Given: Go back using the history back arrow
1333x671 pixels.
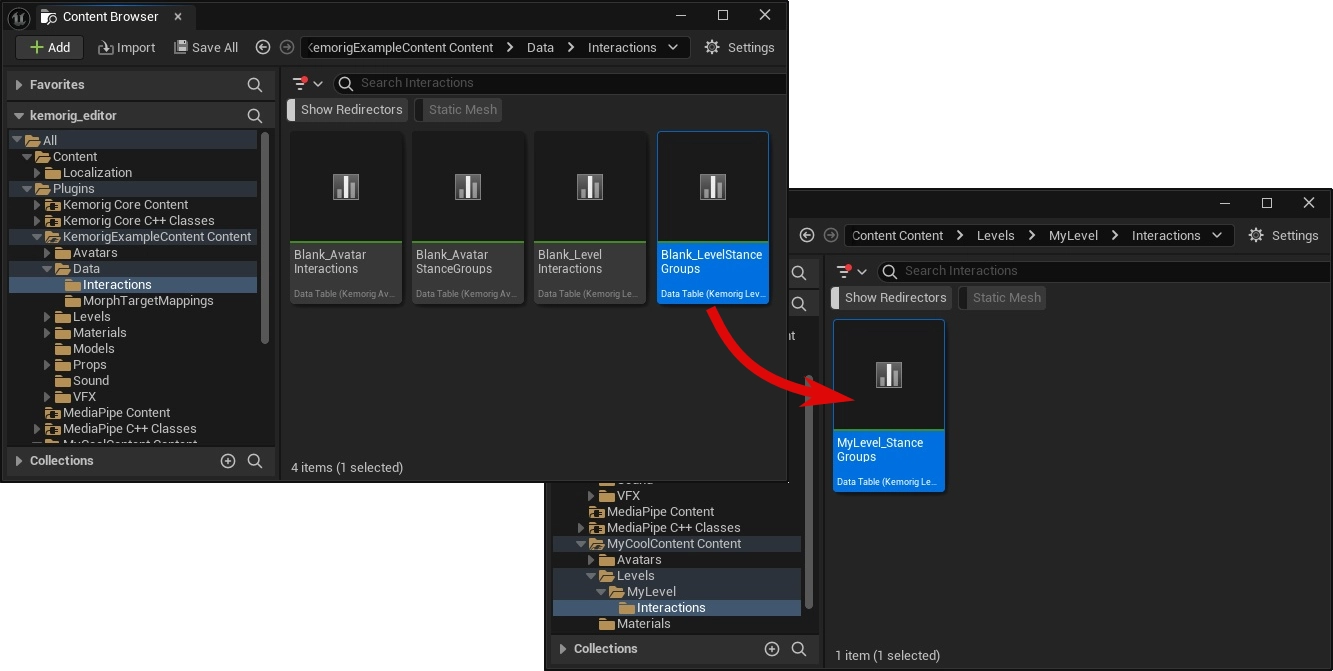Looking at the screenshot, I should tap(263, 47).
